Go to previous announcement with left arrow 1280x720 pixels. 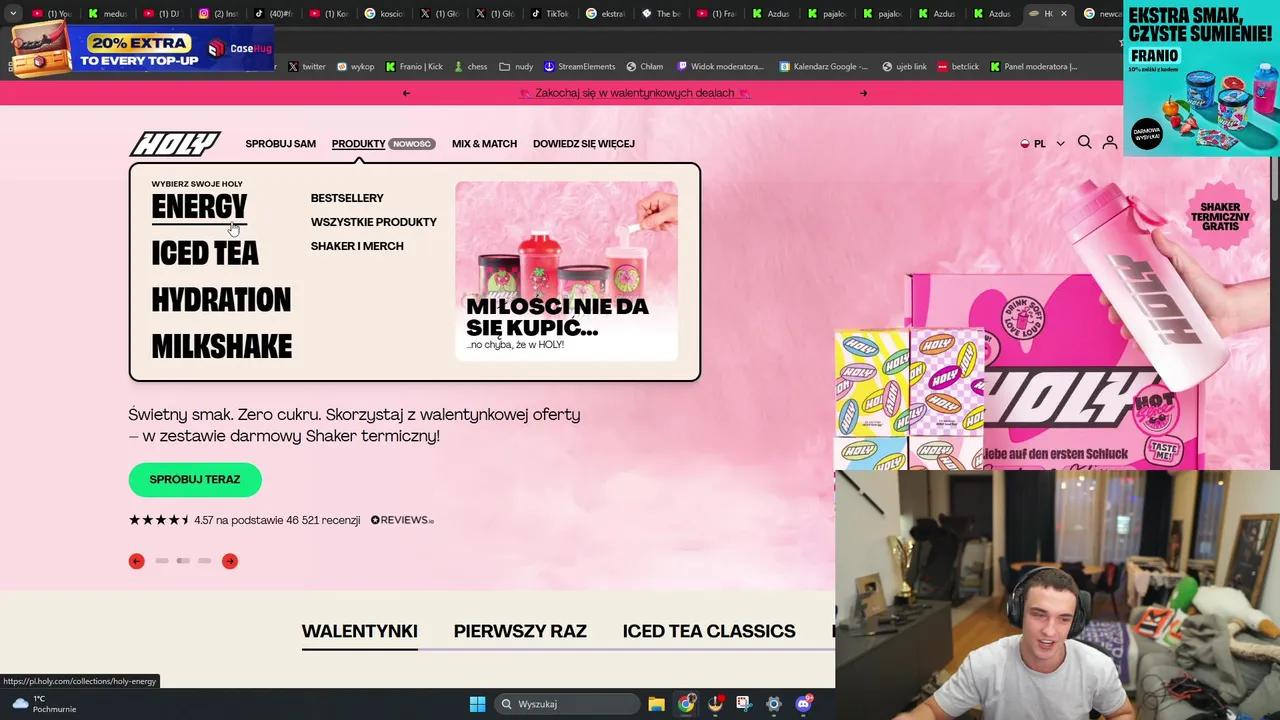(406, 93)
